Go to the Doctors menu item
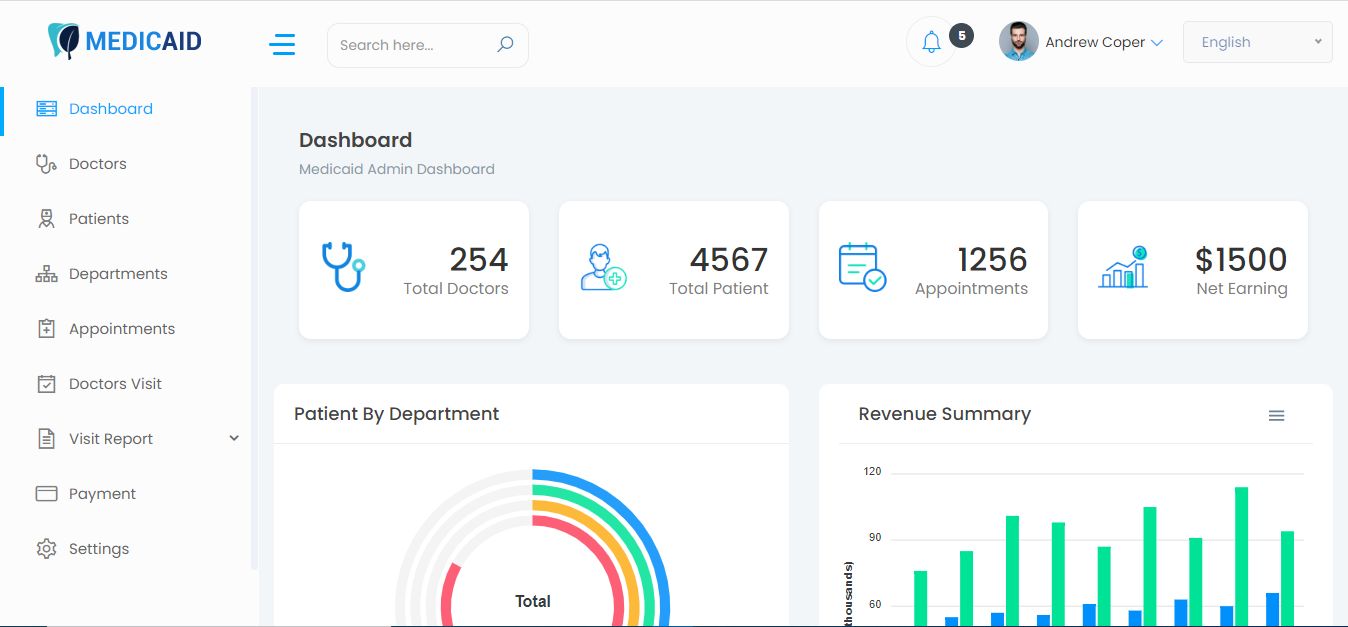Image resolution: width=1348 pixels, height=627 pixels. click(98, 164)
